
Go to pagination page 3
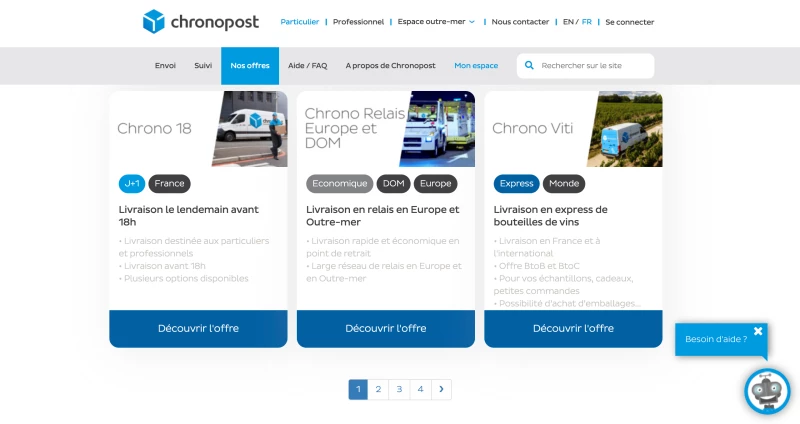(399, 389)
